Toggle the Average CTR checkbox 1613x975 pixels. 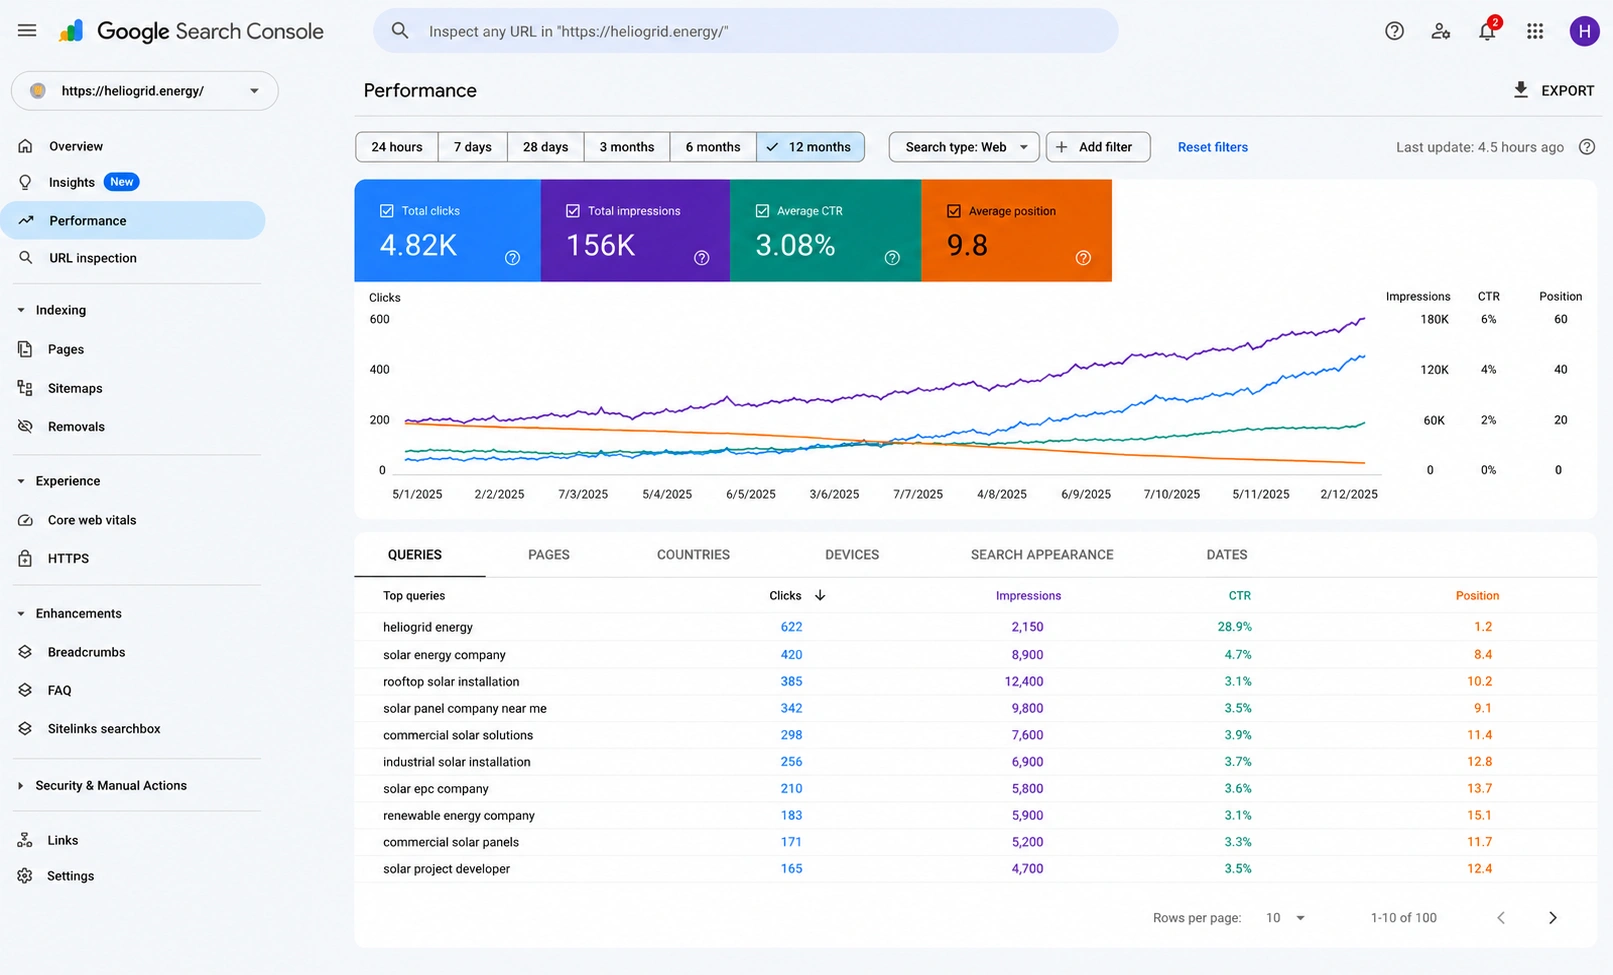[762, 211]
